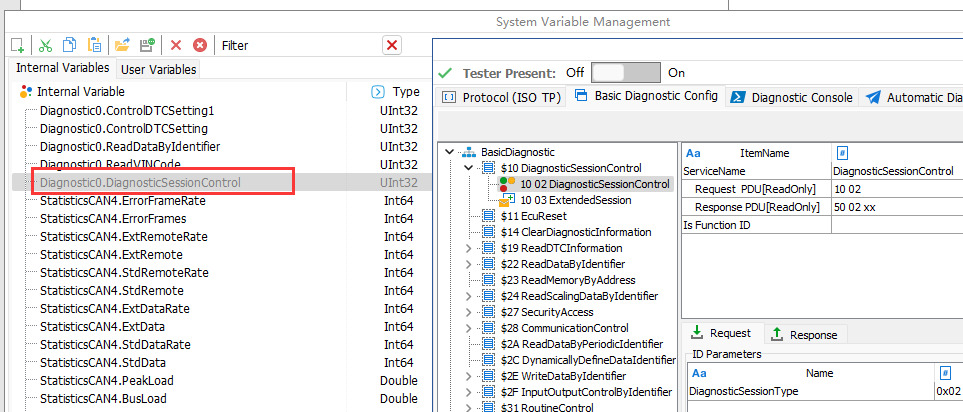Click the copy icon in the toolbar
963x412 pixels.
coord(69,45)
